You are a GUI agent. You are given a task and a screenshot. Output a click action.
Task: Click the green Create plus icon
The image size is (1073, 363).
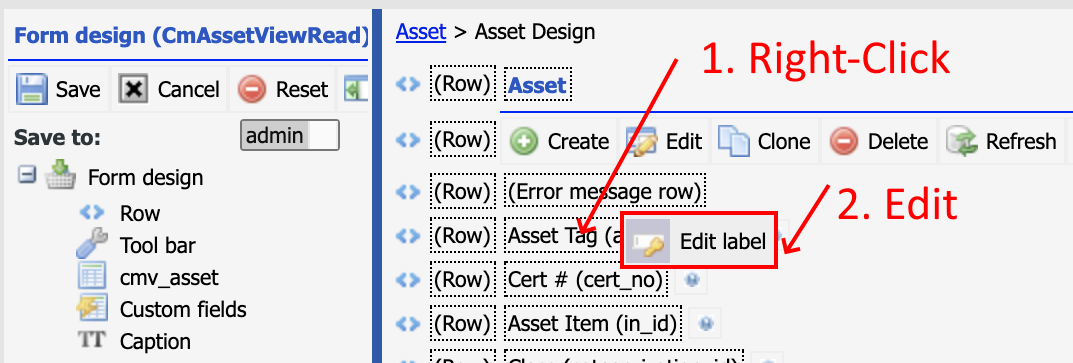(x=524, y=141)
